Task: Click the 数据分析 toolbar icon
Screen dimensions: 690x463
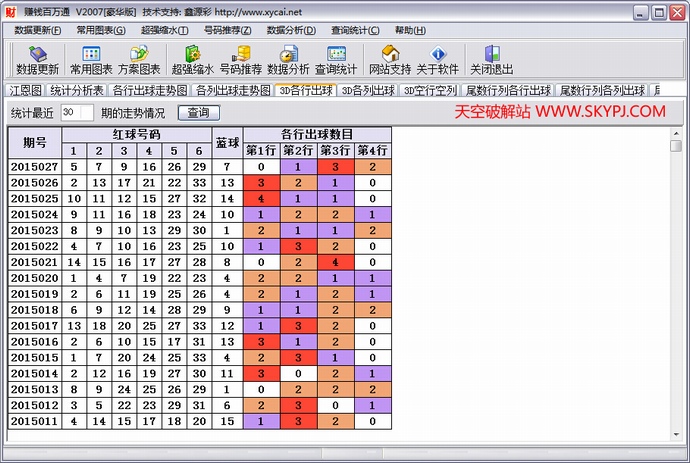Action: (290, 60)
